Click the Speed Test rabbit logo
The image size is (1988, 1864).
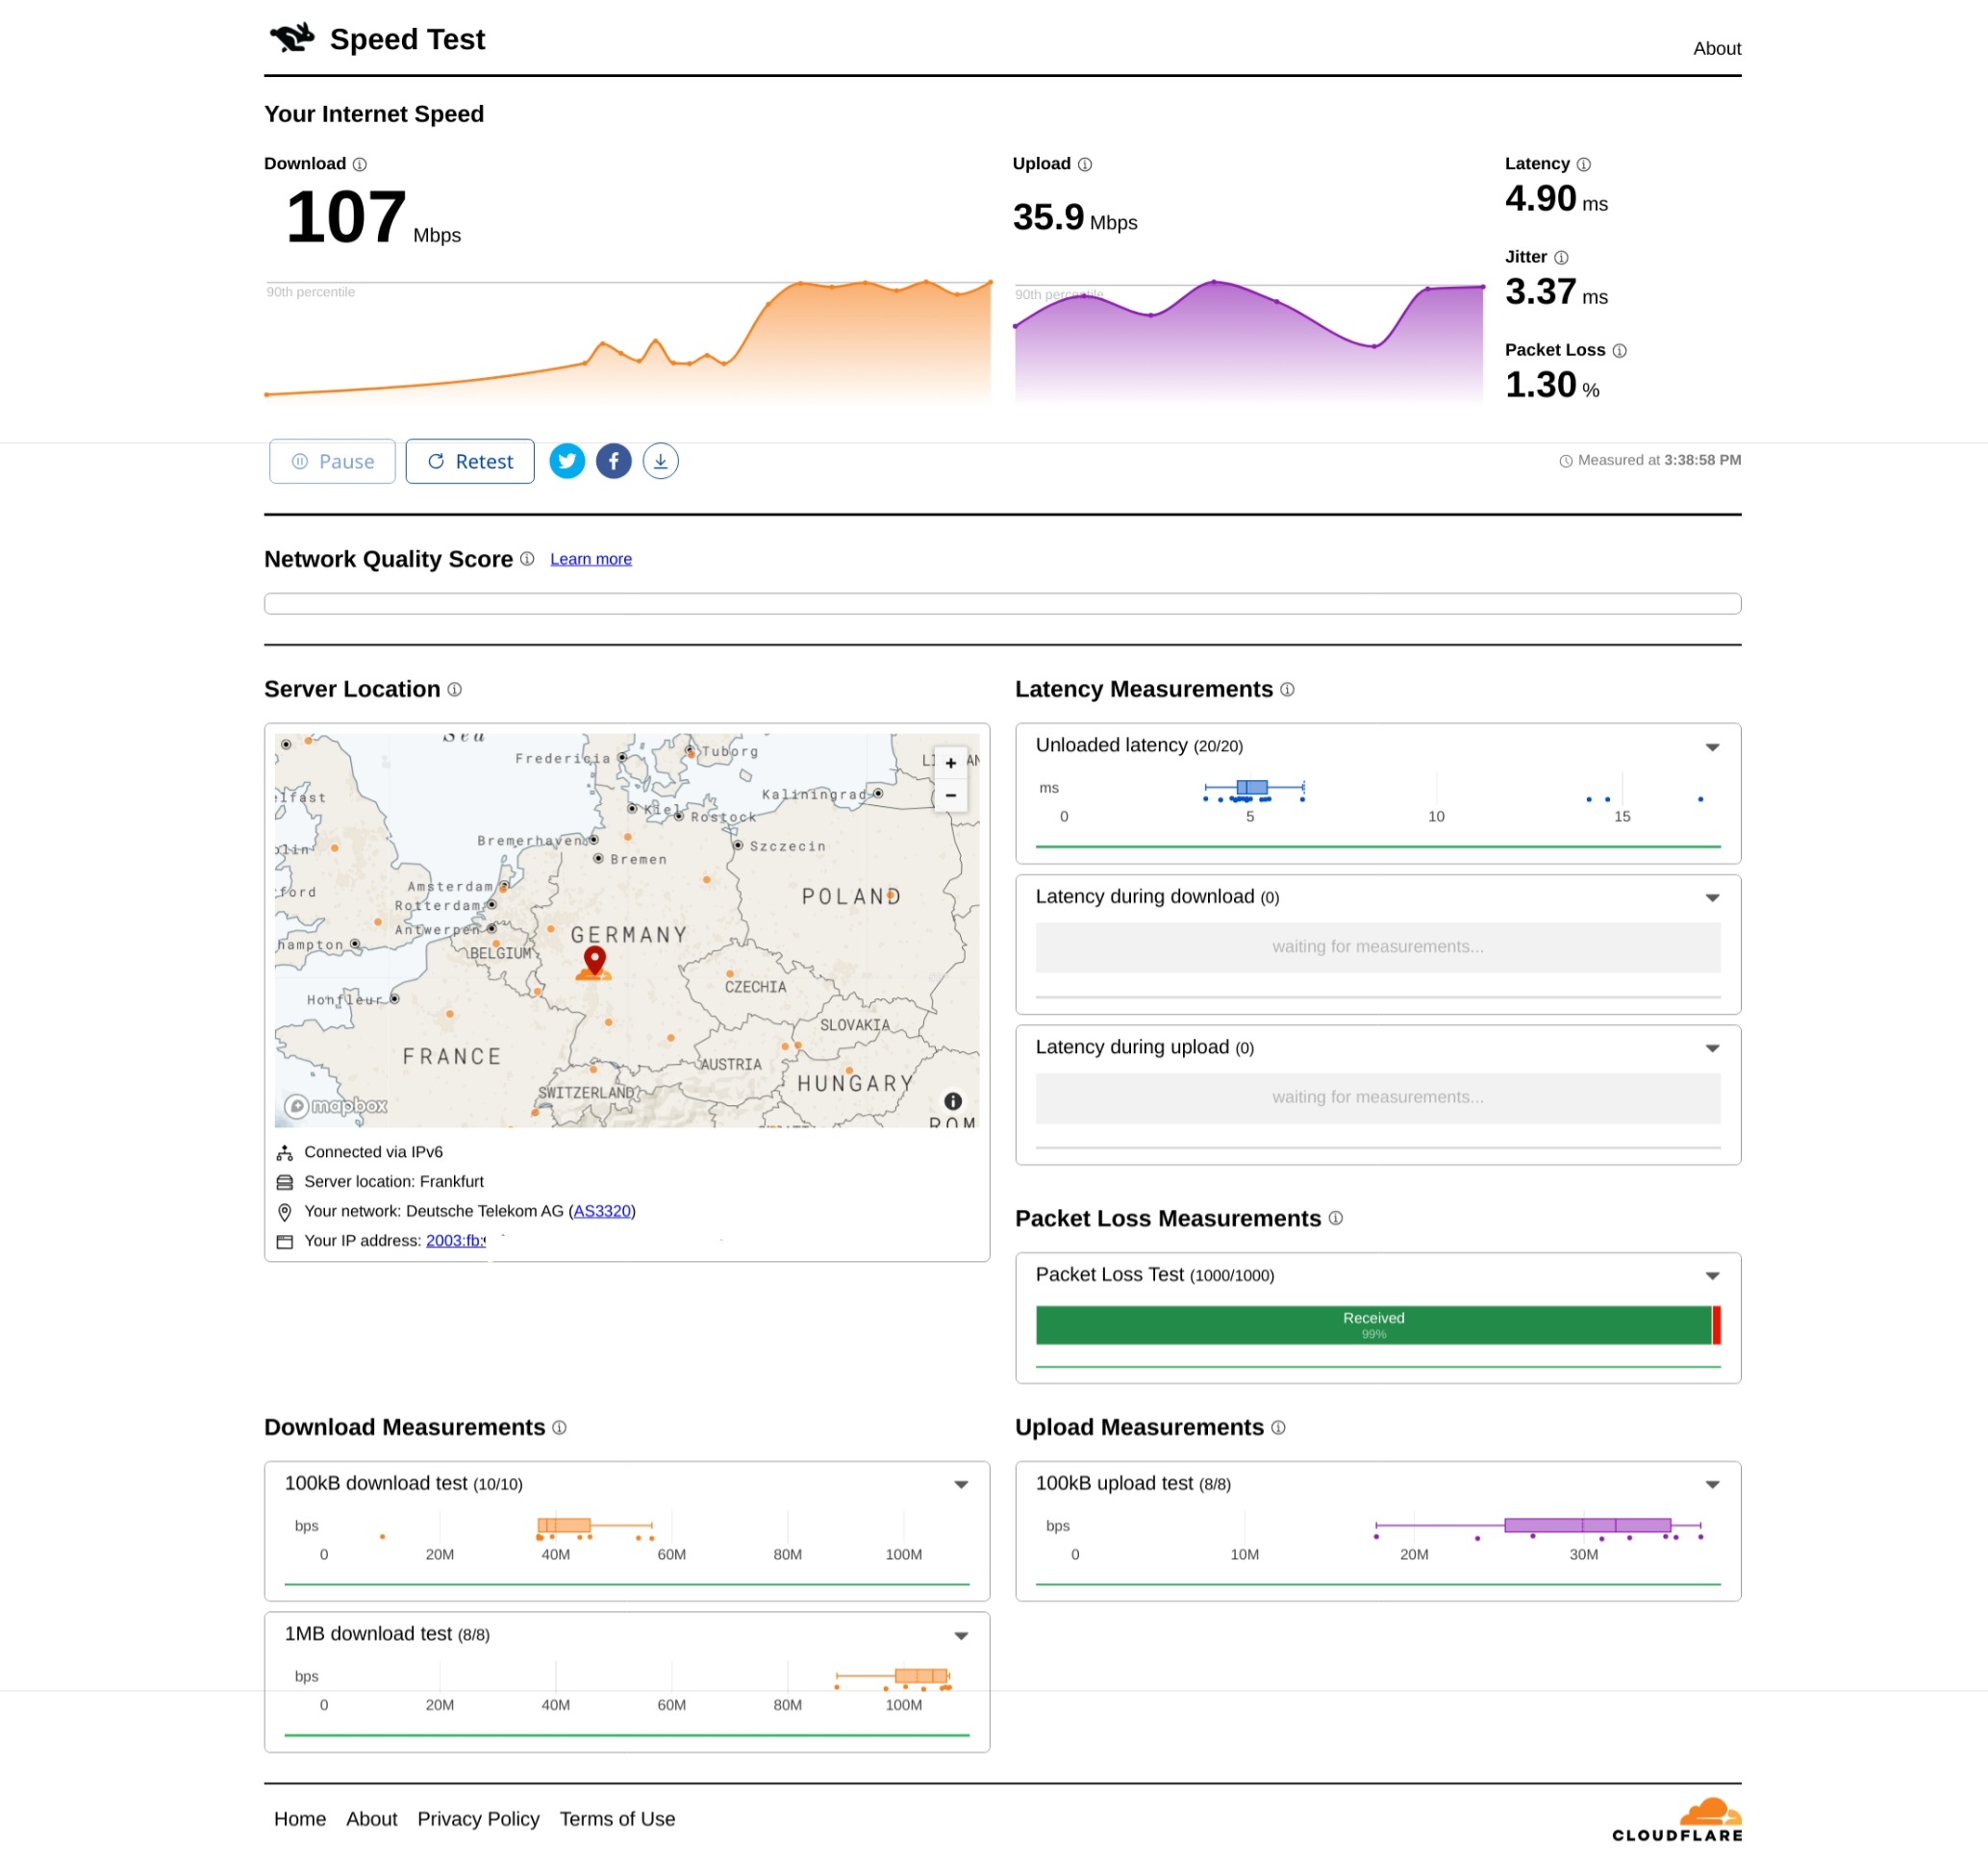pos(293,38)
